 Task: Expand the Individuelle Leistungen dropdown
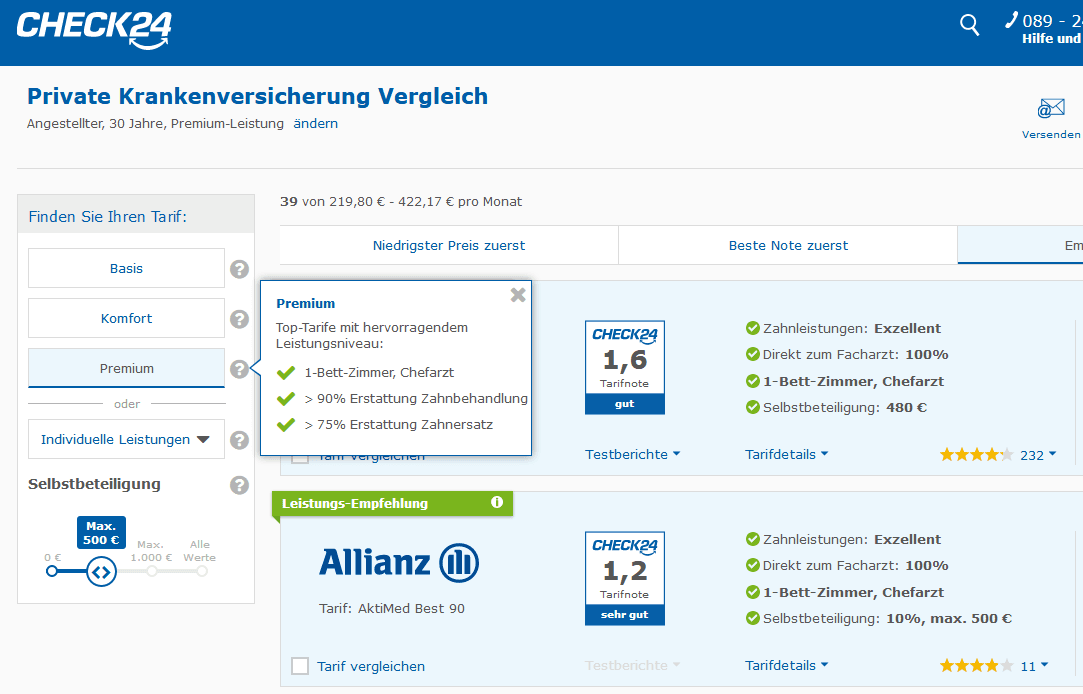pos(126,439)
